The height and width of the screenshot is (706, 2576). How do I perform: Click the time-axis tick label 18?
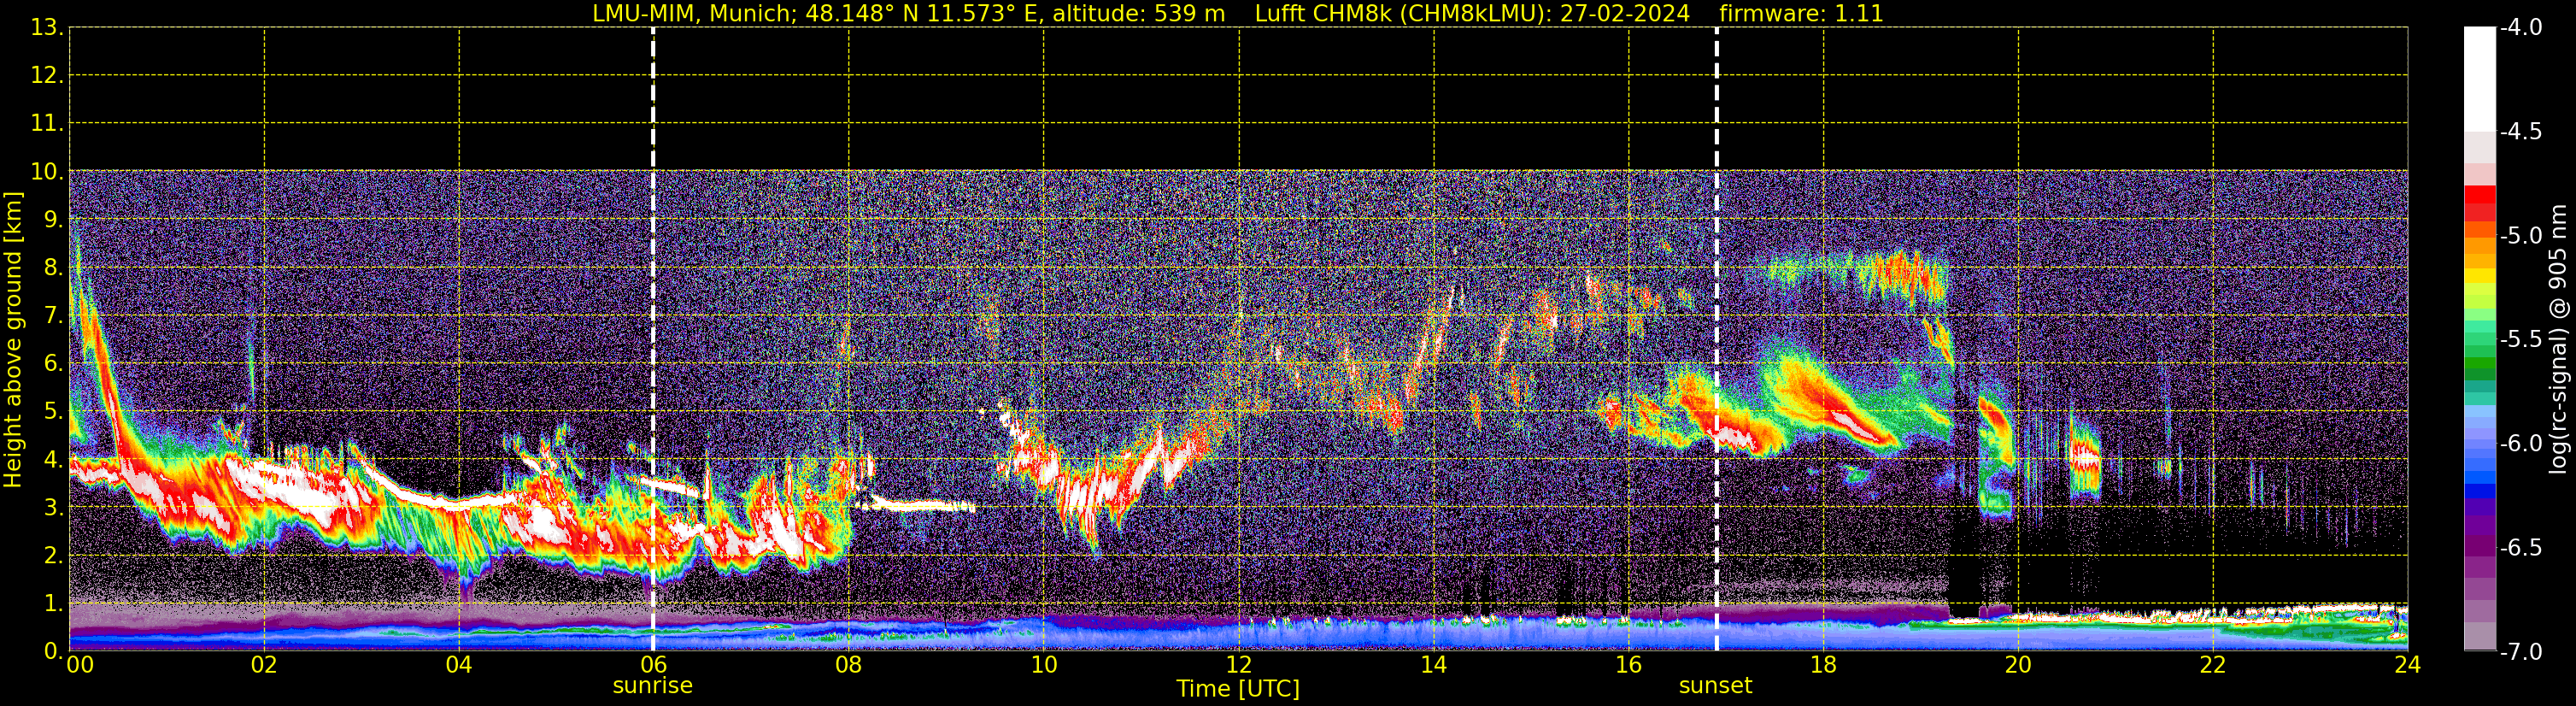click(x=1823, y=666)
